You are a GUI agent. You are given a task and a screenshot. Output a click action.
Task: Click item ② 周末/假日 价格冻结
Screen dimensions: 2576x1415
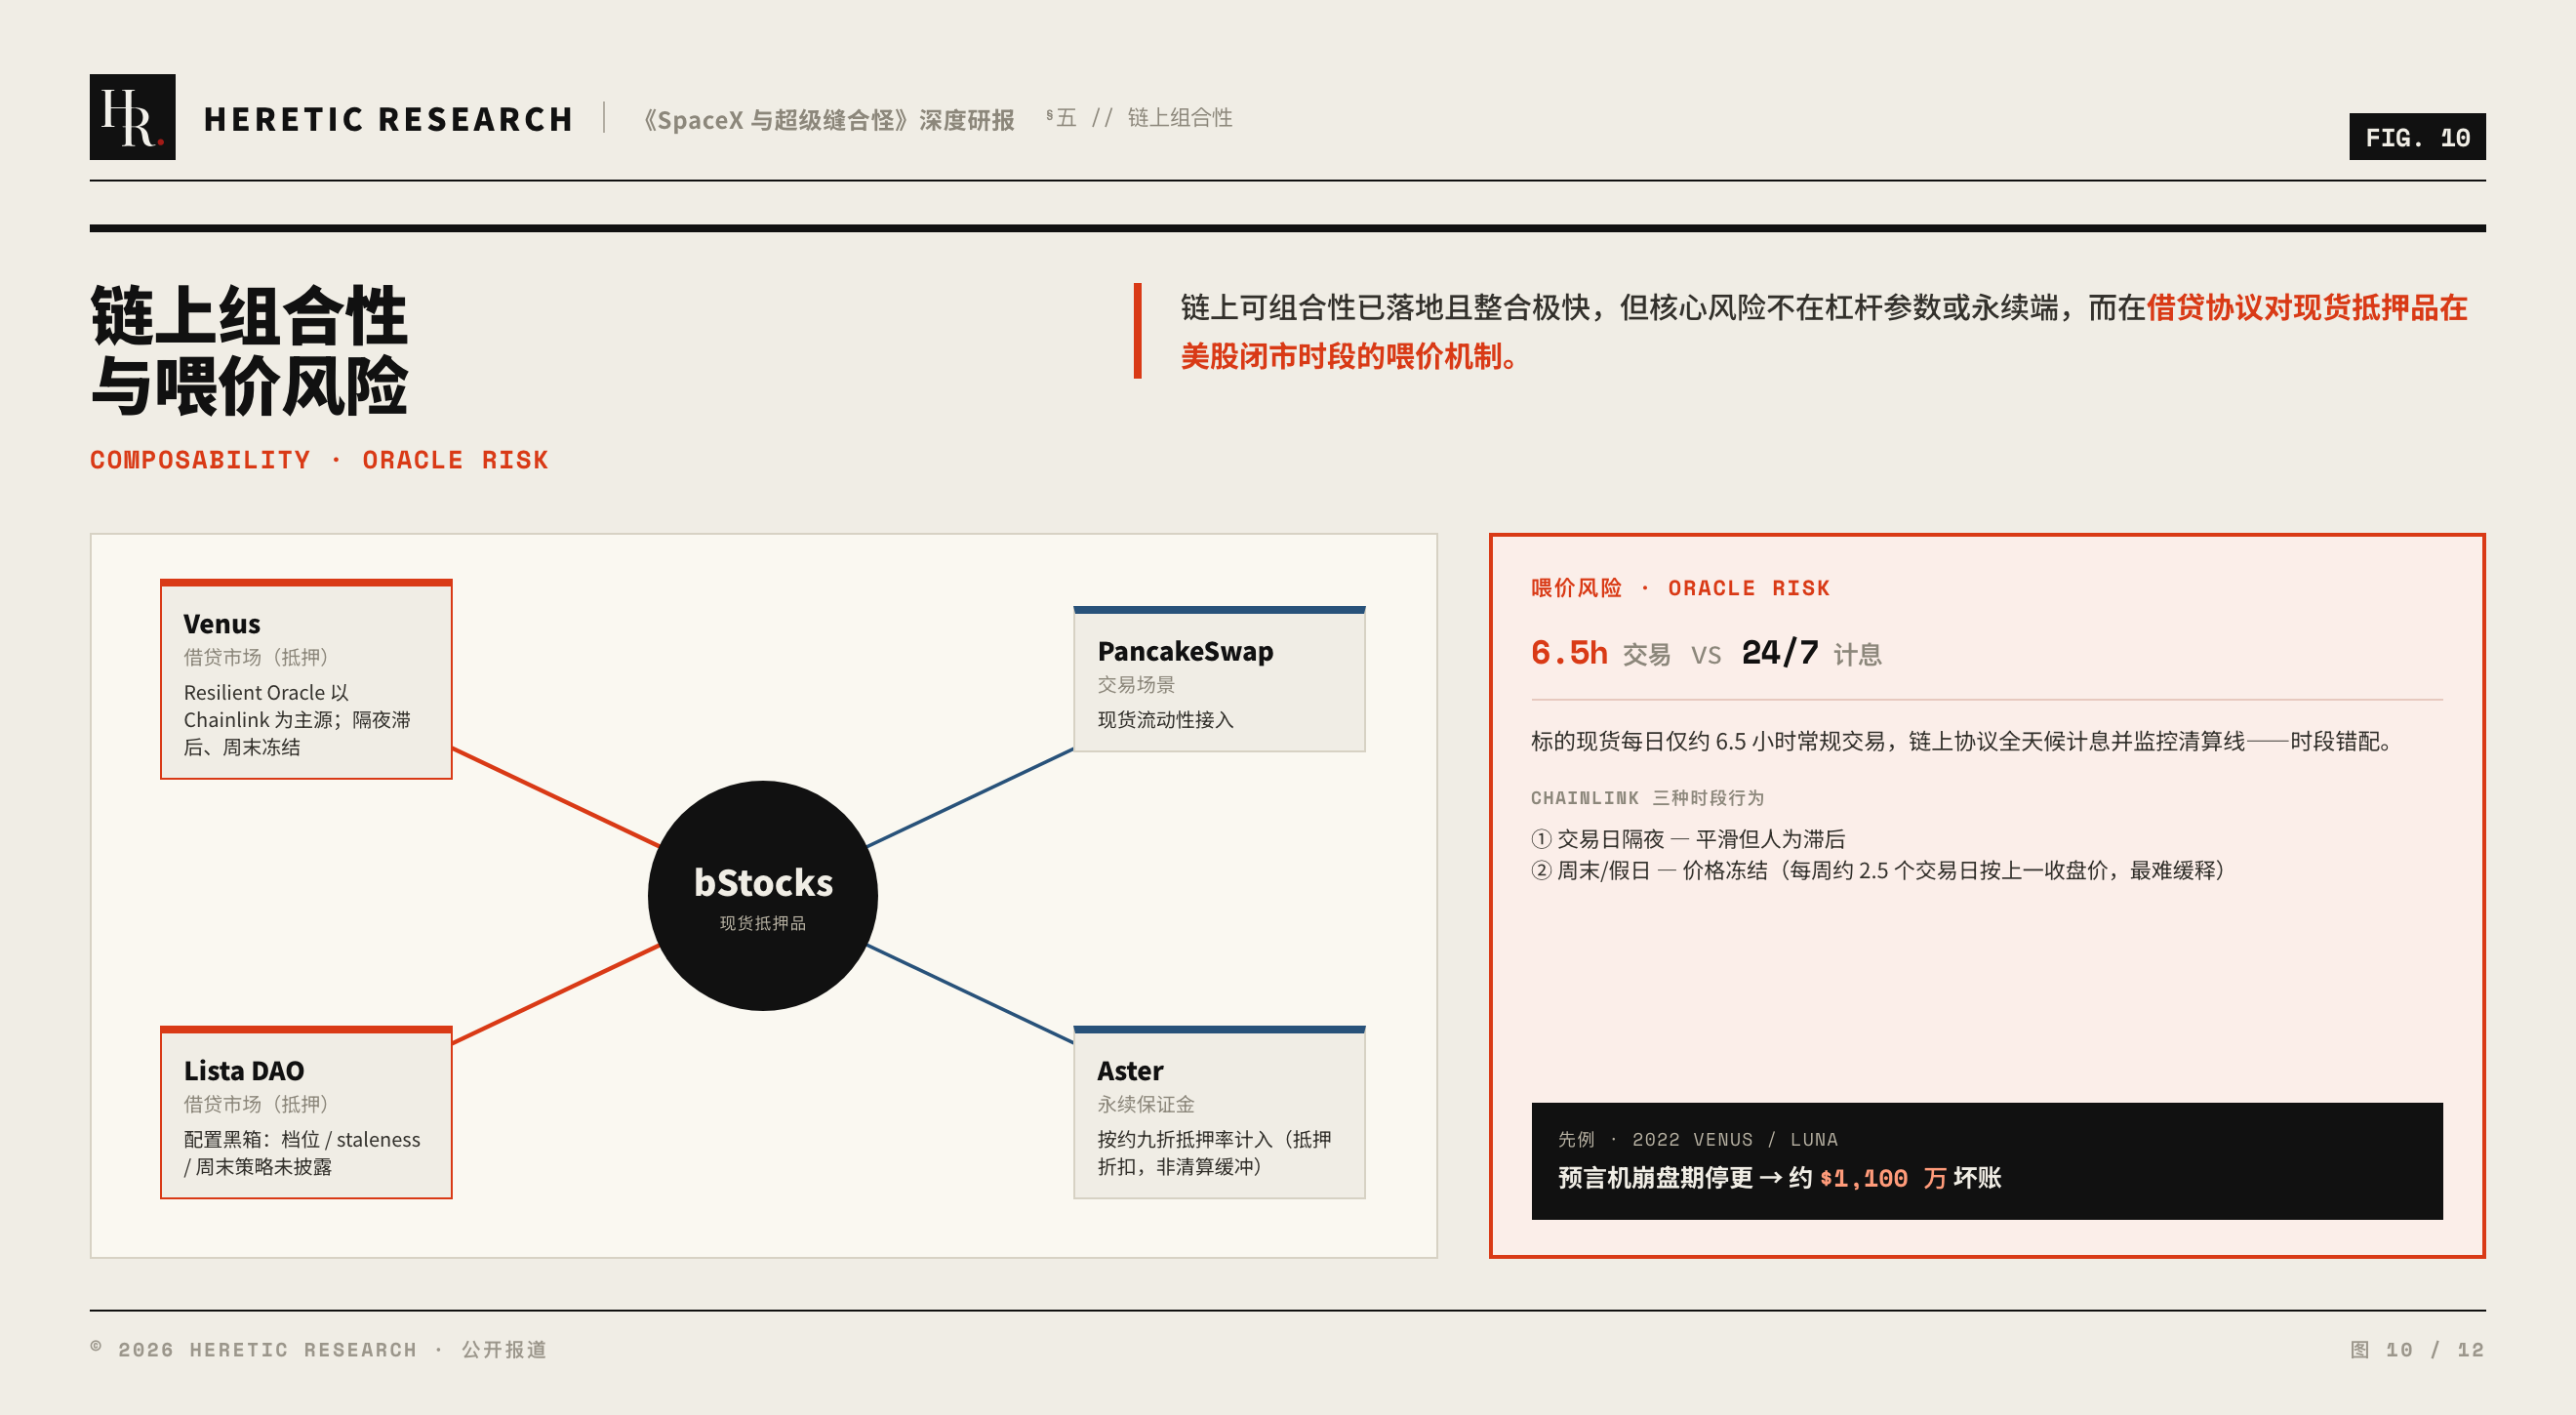coord(1881,870)
